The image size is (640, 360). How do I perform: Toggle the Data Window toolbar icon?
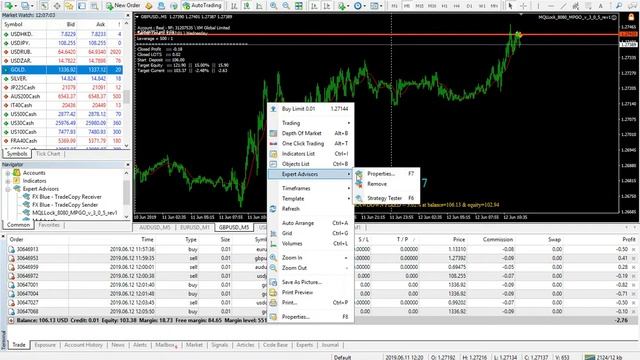click(57, 6)
